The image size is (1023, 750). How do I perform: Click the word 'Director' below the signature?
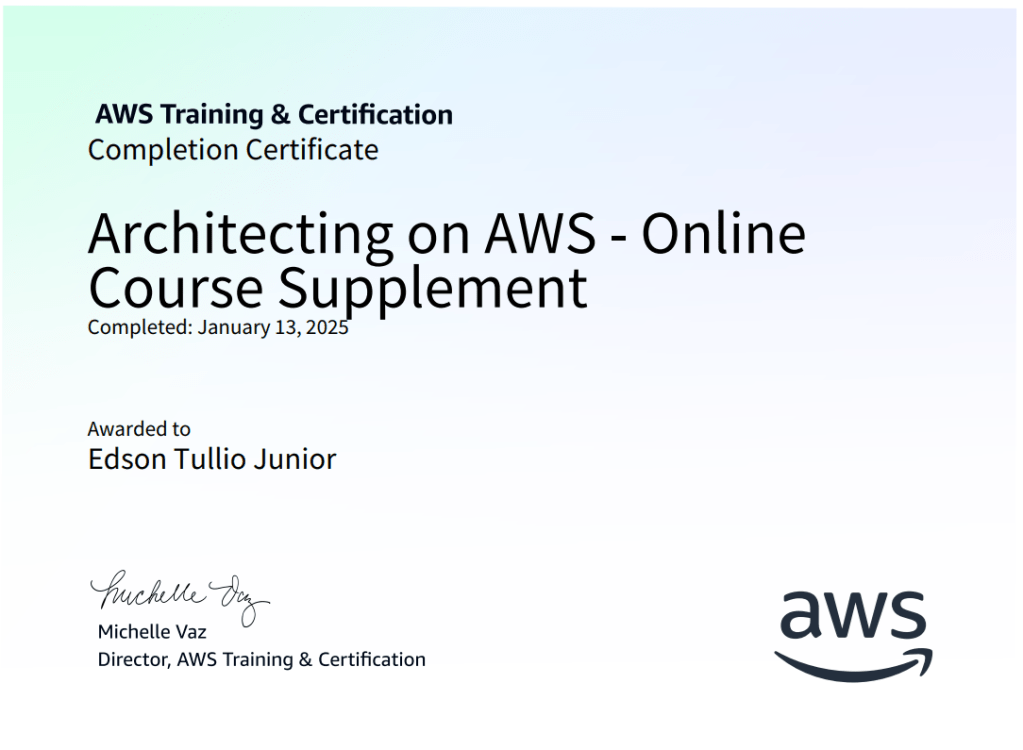click(x=133, y=660)
